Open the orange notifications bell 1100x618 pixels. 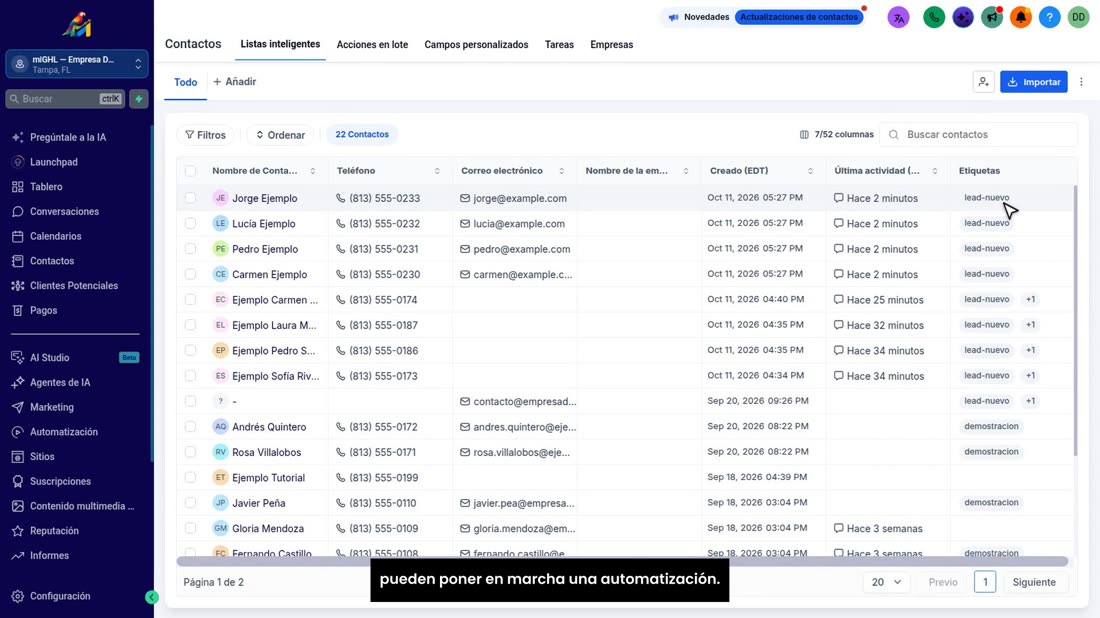1021,17
